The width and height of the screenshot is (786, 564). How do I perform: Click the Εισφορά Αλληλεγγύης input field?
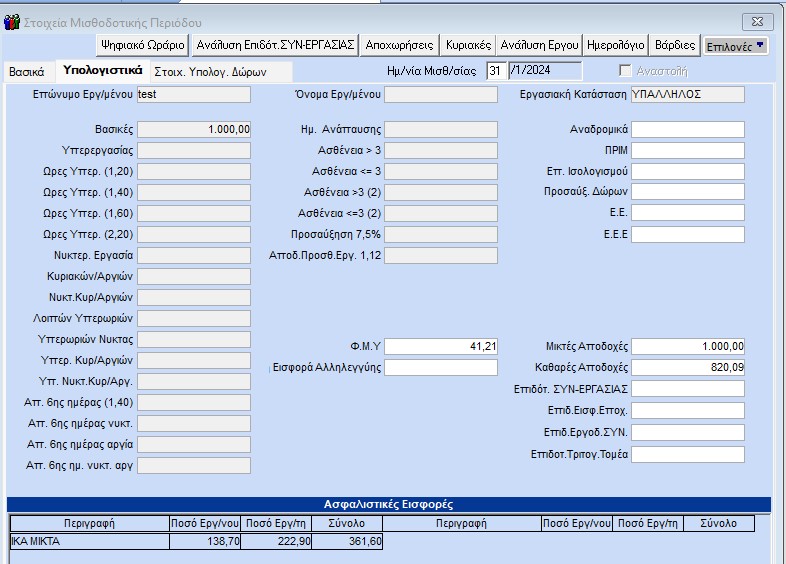coord(440,367)
